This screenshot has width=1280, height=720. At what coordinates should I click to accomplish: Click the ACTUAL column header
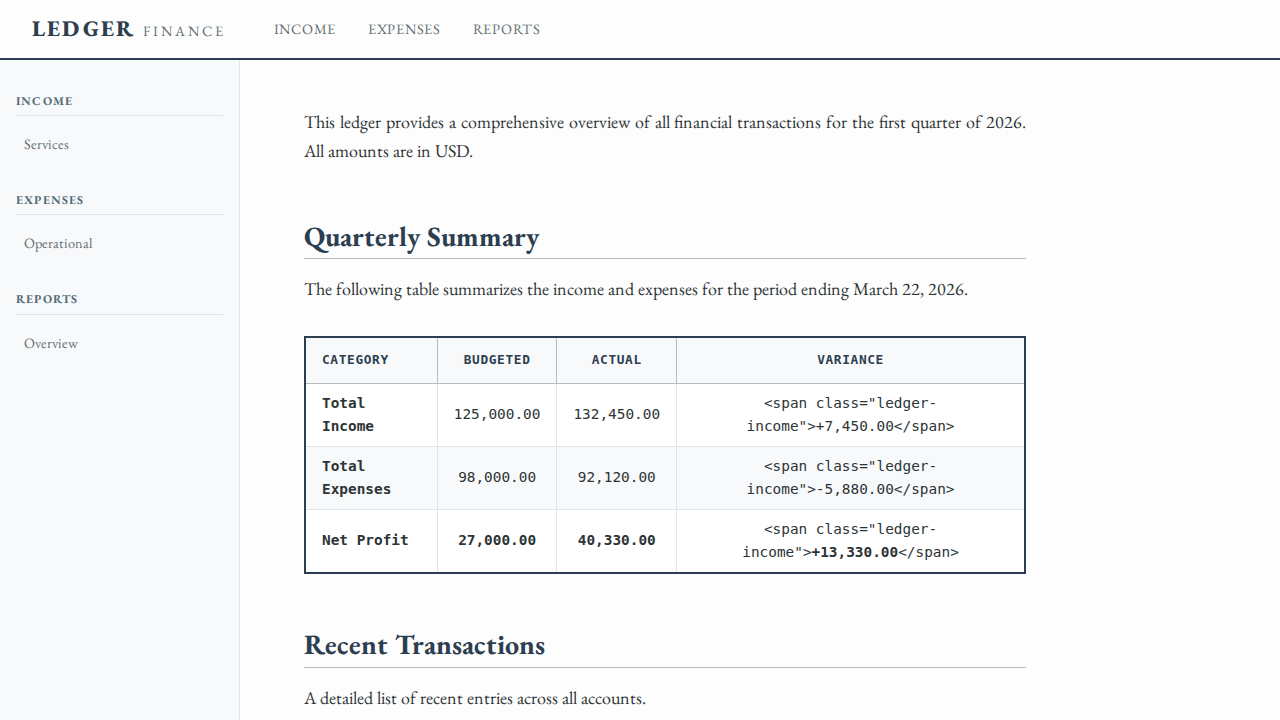(616, 359)
